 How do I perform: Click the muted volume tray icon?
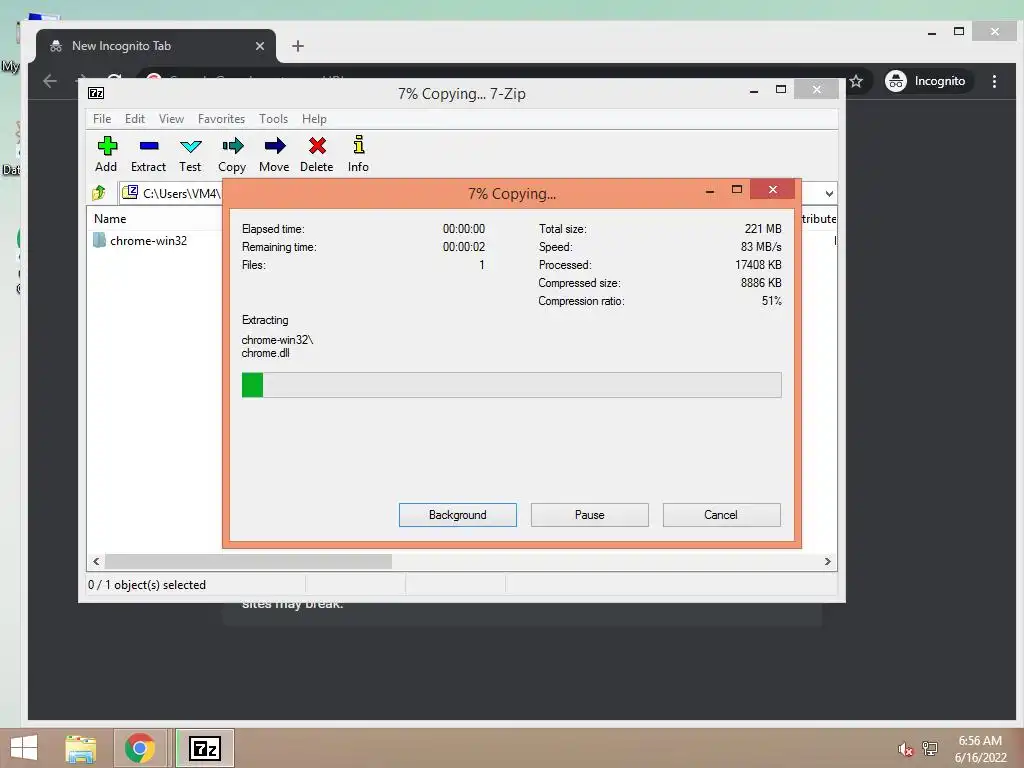pyautogui.click(x=905, y=749)
